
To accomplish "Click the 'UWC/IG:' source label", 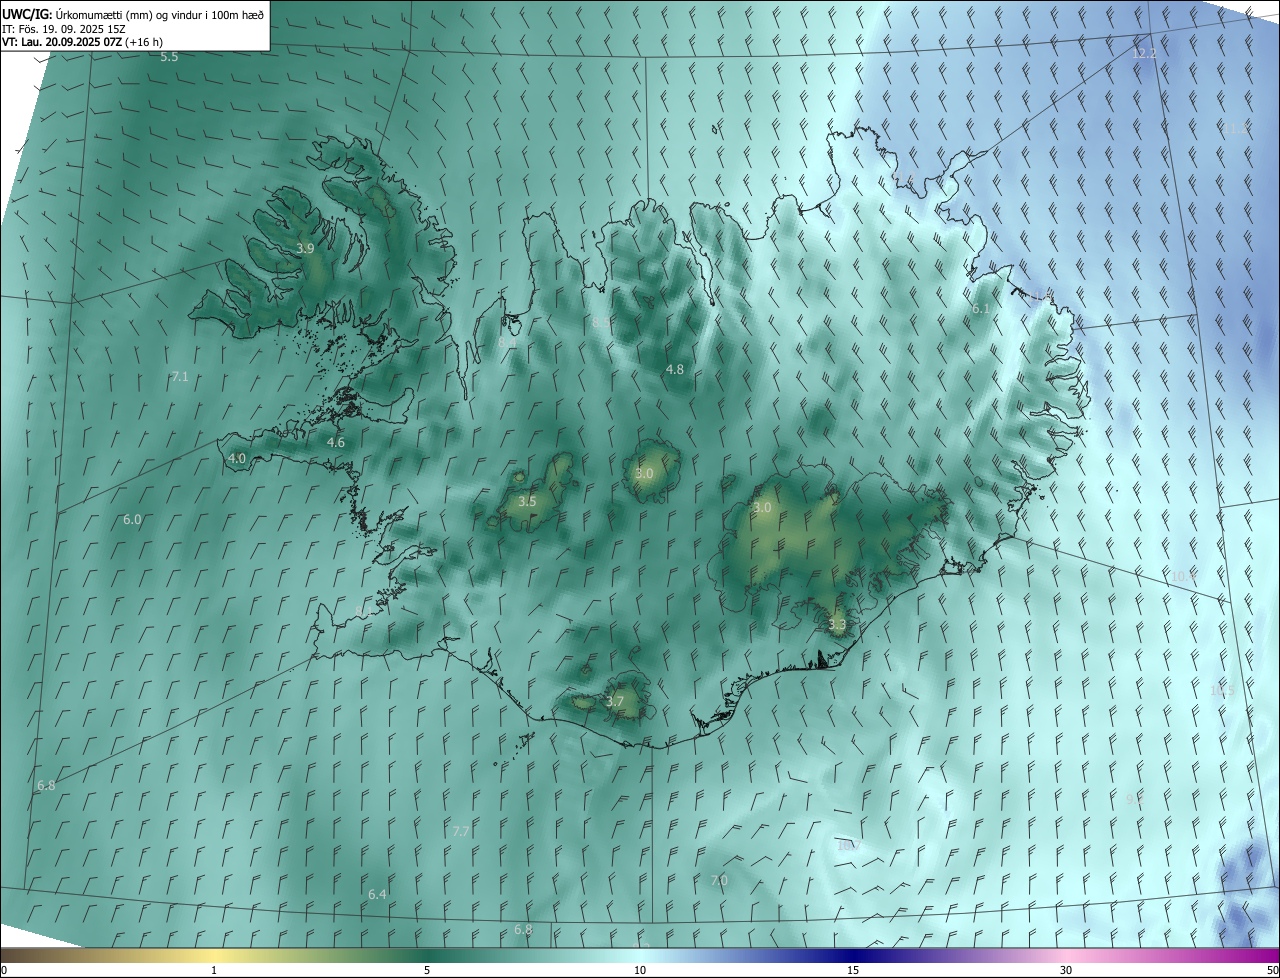I will (27, 15).
